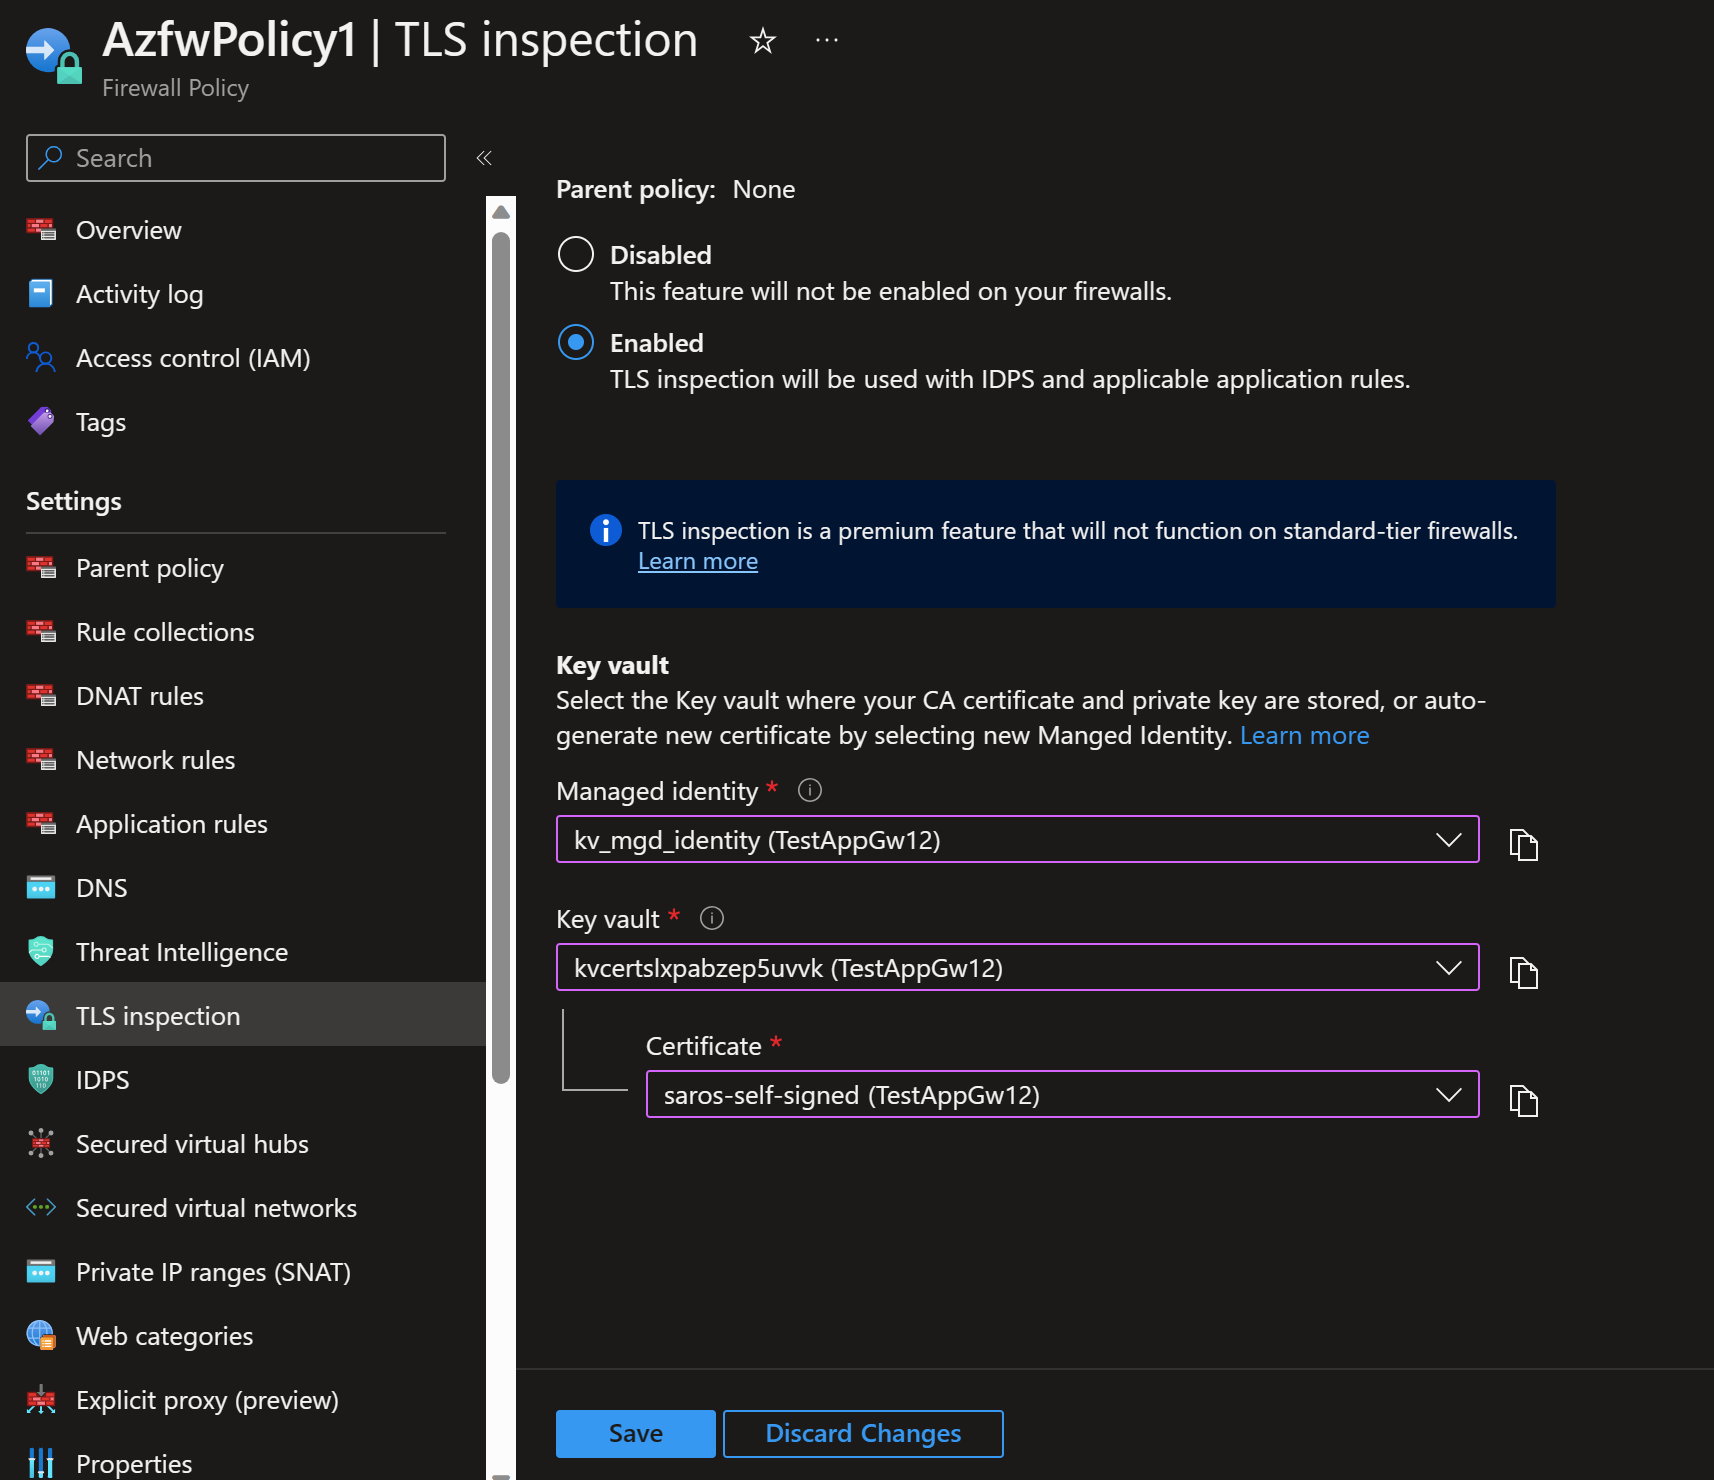This screenshot has width=1714, height=1480.
Task: Click the sidebar scrollbar thumb
Action: pos(501,658)
